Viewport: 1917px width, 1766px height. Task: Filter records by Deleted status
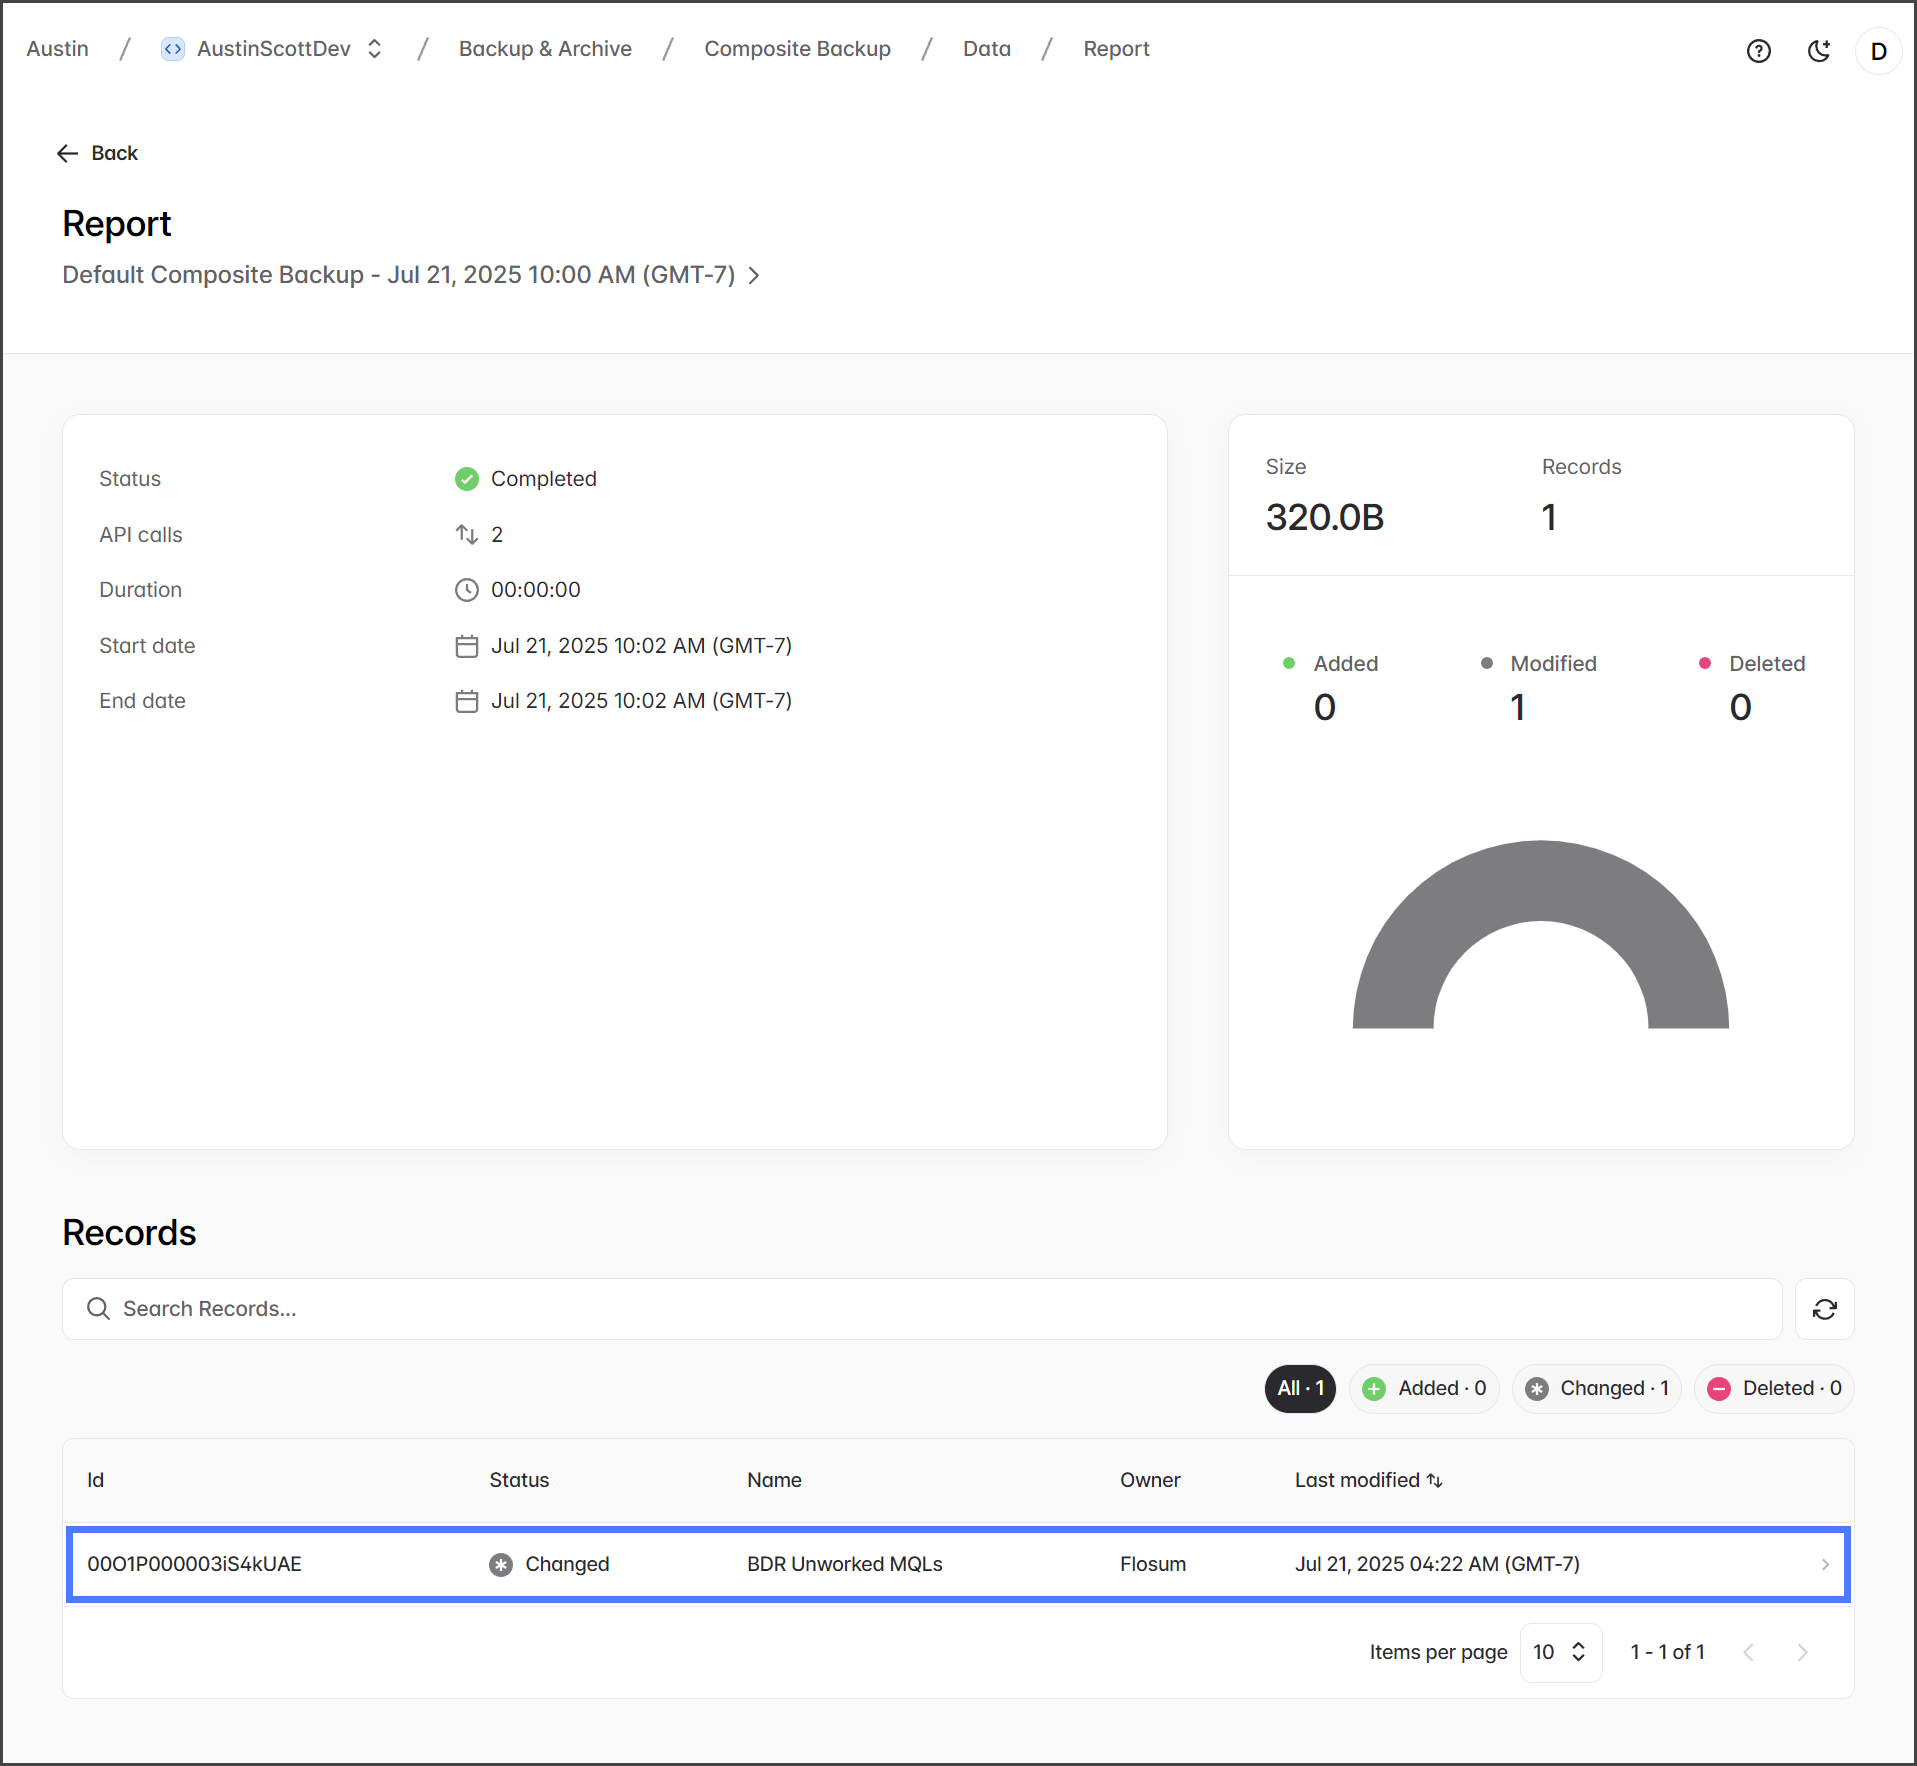1774,1388
